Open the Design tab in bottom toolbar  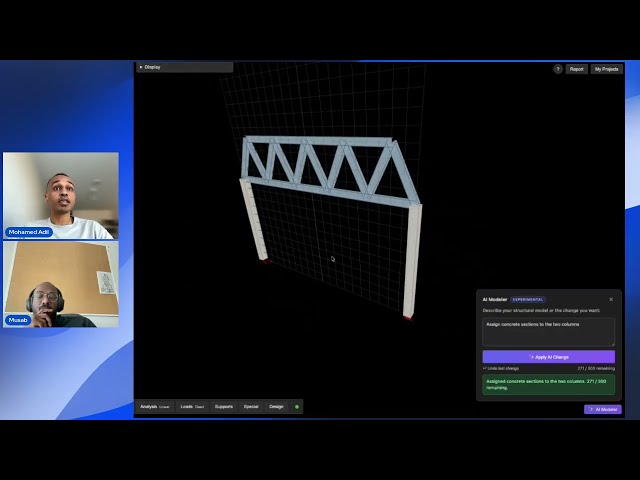click(x=276, y=407)
